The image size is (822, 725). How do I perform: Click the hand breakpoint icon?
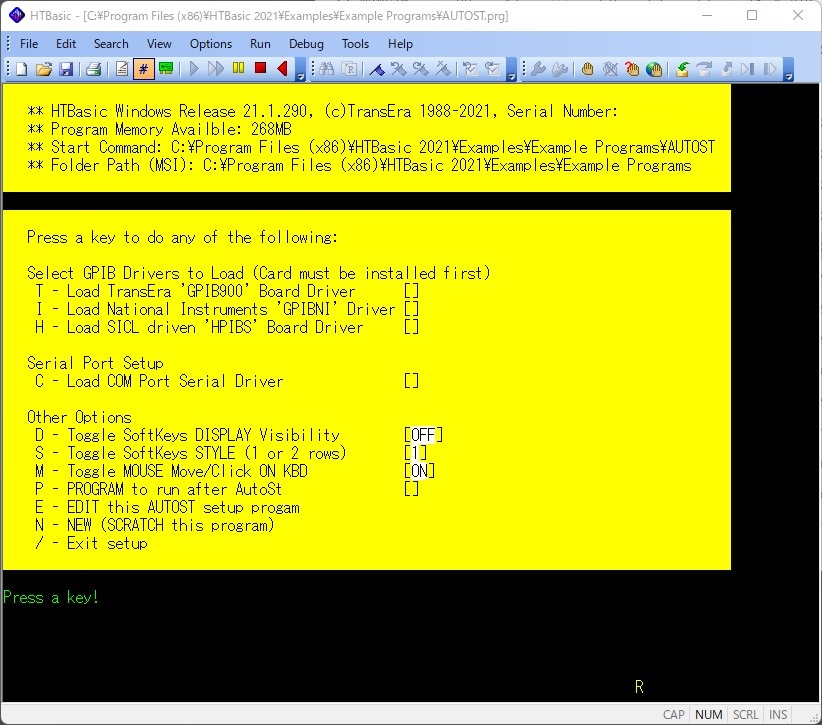(588, 69)
